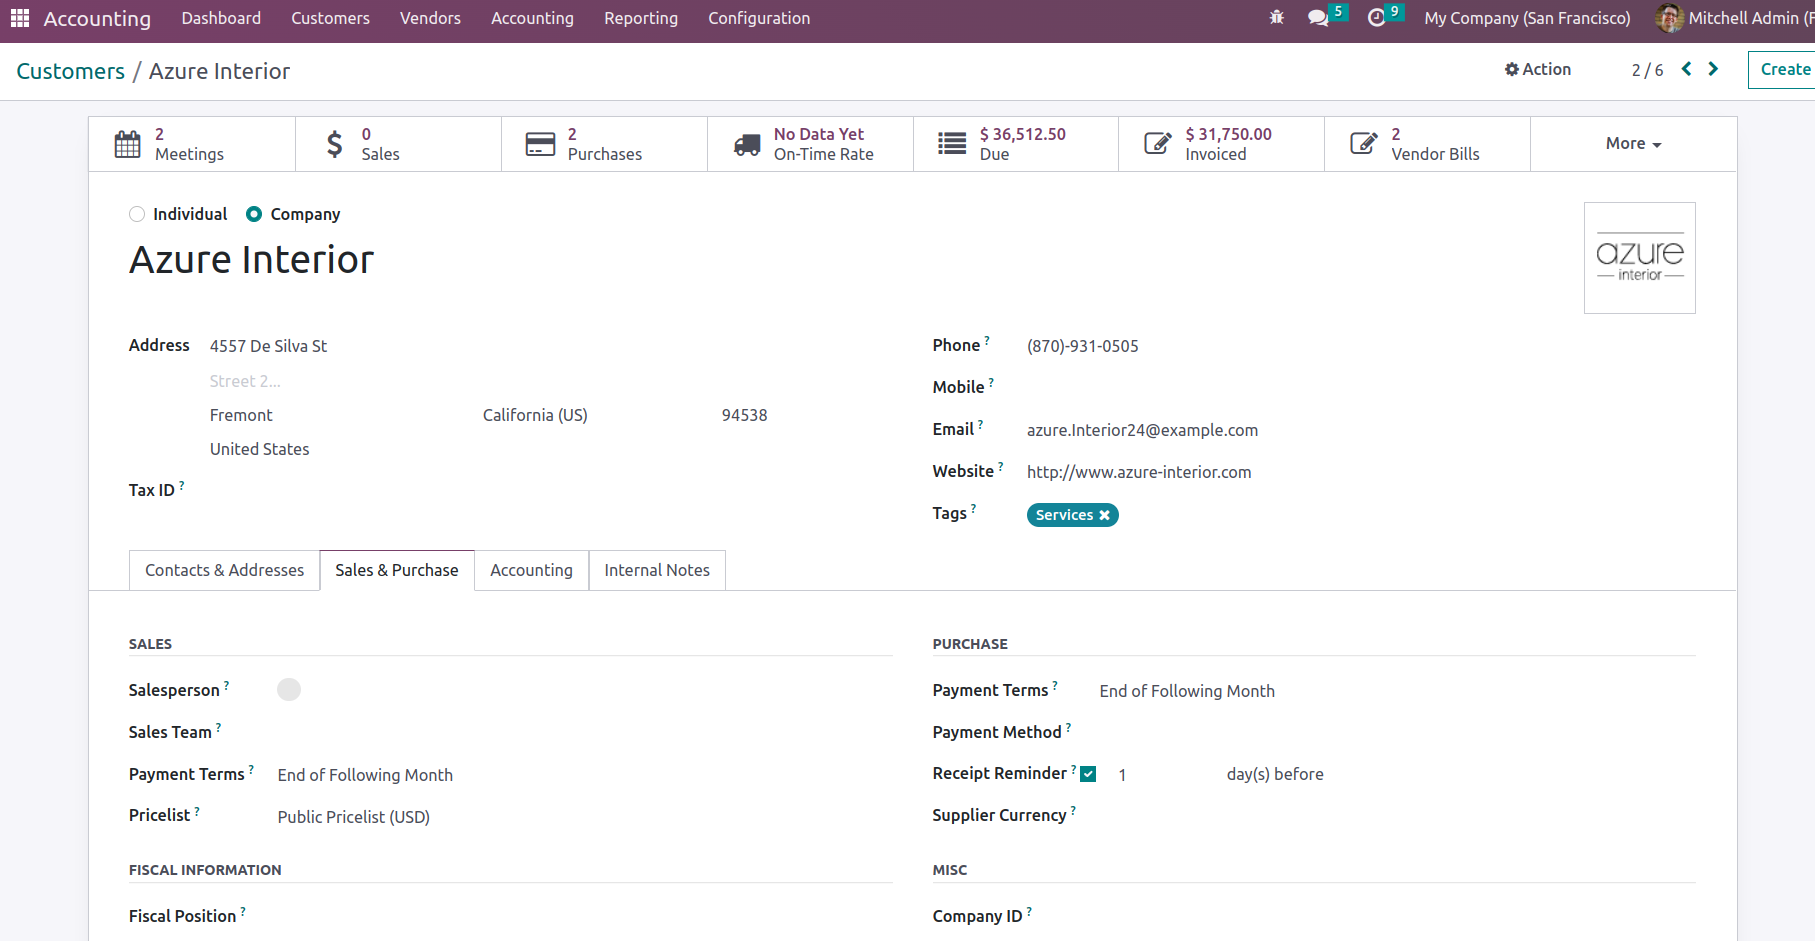Click the On-Time Rate truck icon

point(747,145)
